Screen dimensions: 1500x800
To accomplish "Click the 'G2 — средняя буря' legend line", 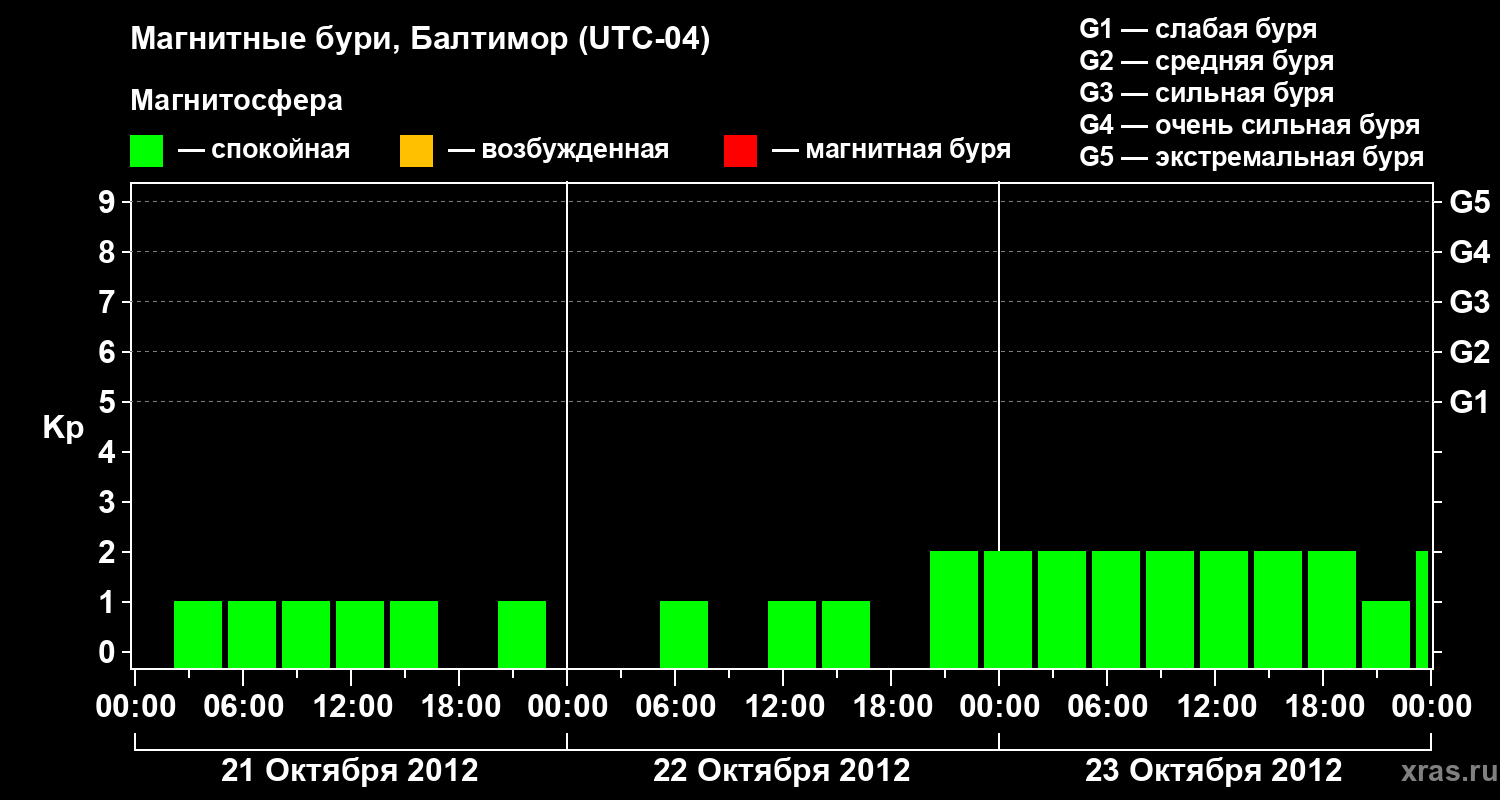I will tap(1206, 61).
